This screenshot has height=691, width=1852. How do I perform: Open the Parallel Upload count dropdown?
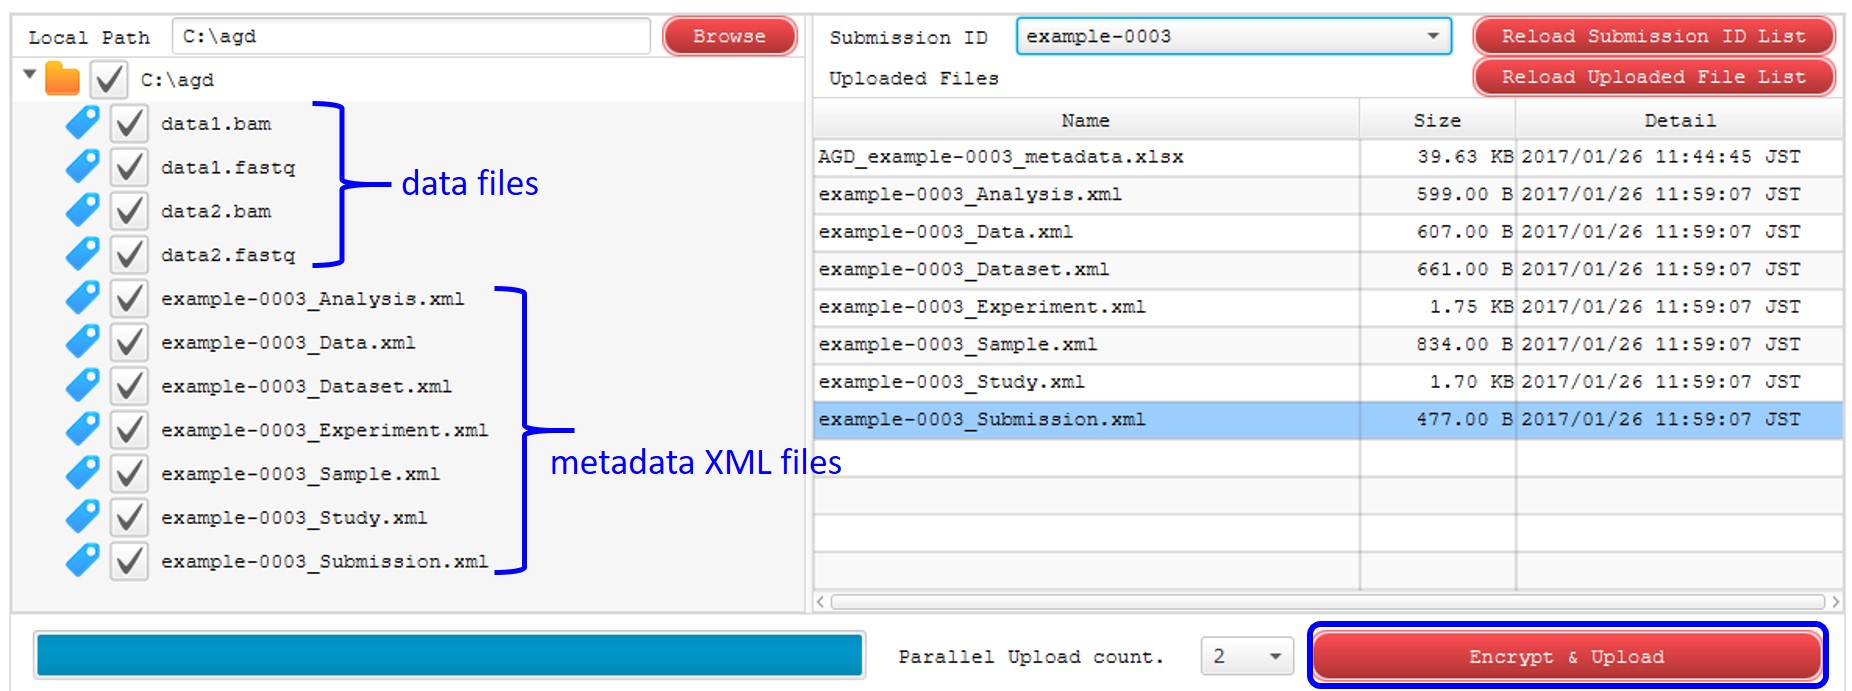pos(1274,657)
